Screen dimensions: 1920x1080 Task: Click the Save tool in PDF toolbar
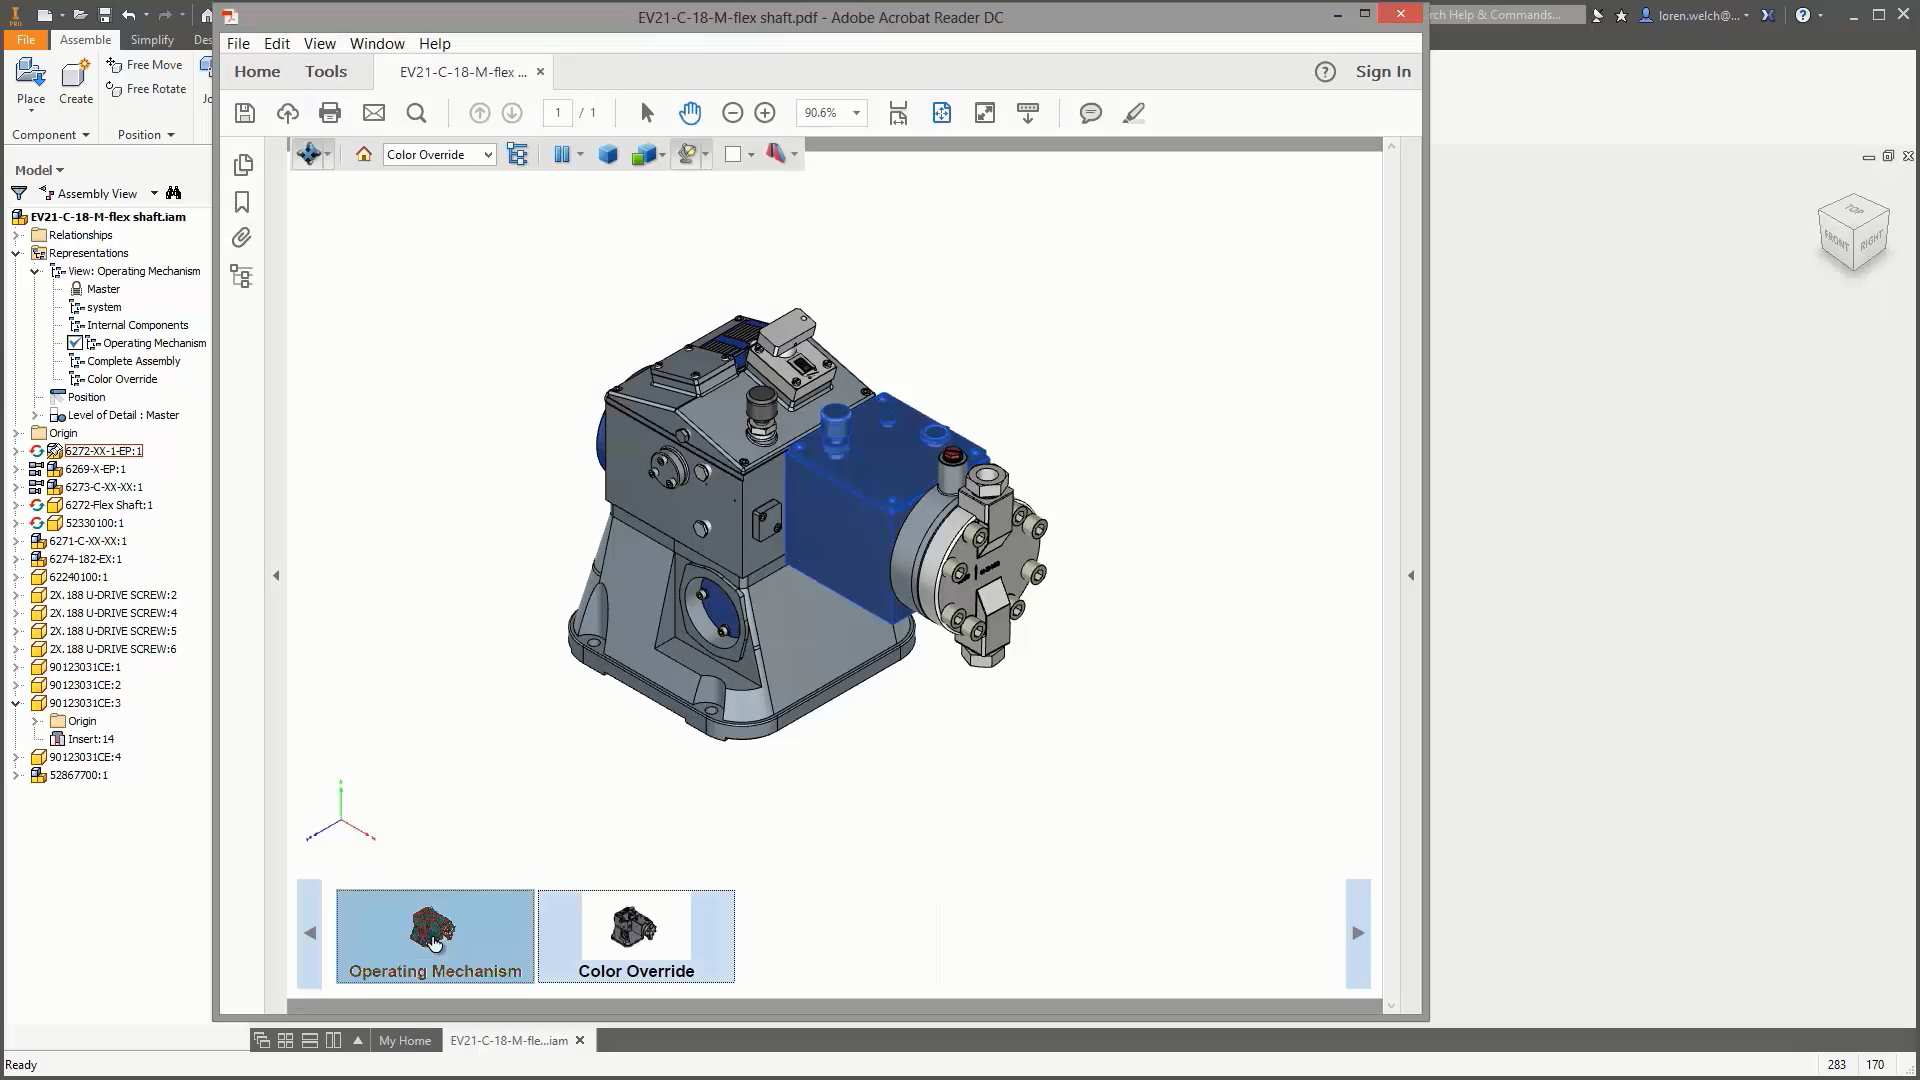tap(243, 112)
